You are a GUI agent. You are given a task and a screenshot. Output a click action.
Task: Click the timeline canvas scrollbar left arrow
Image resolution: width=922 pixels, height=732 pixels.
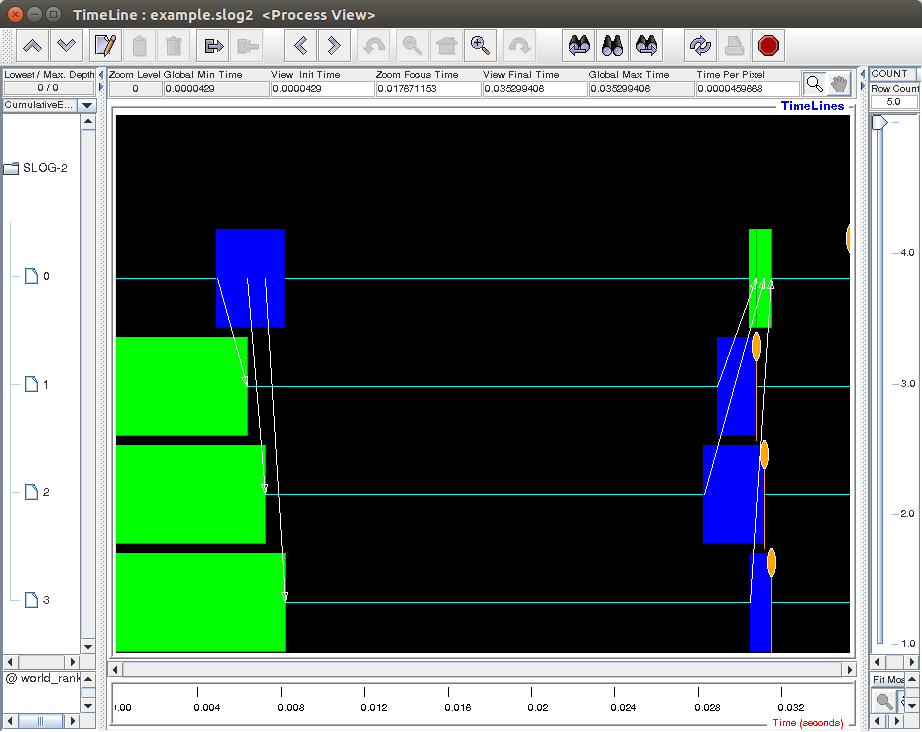click(115, 670)
